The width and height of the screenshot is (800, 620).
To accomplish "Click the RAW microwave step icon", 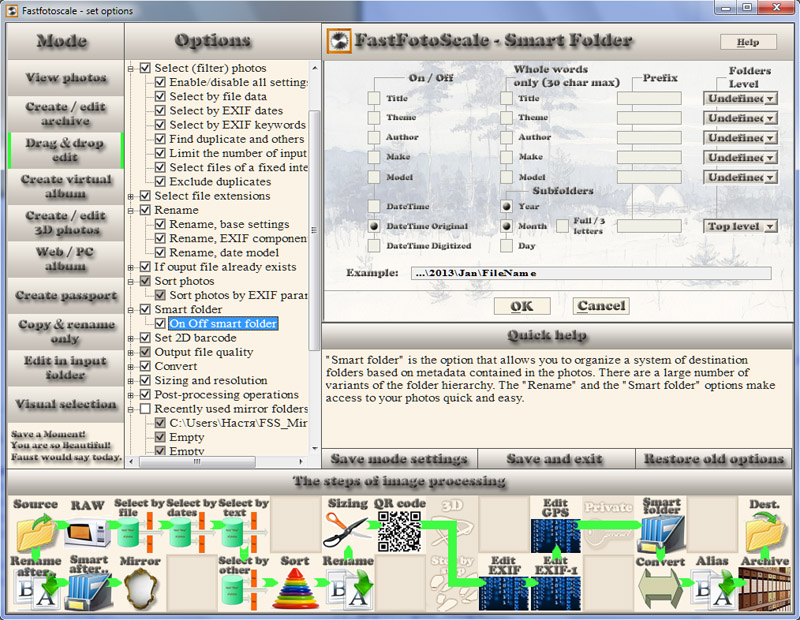I will [87, 532].
